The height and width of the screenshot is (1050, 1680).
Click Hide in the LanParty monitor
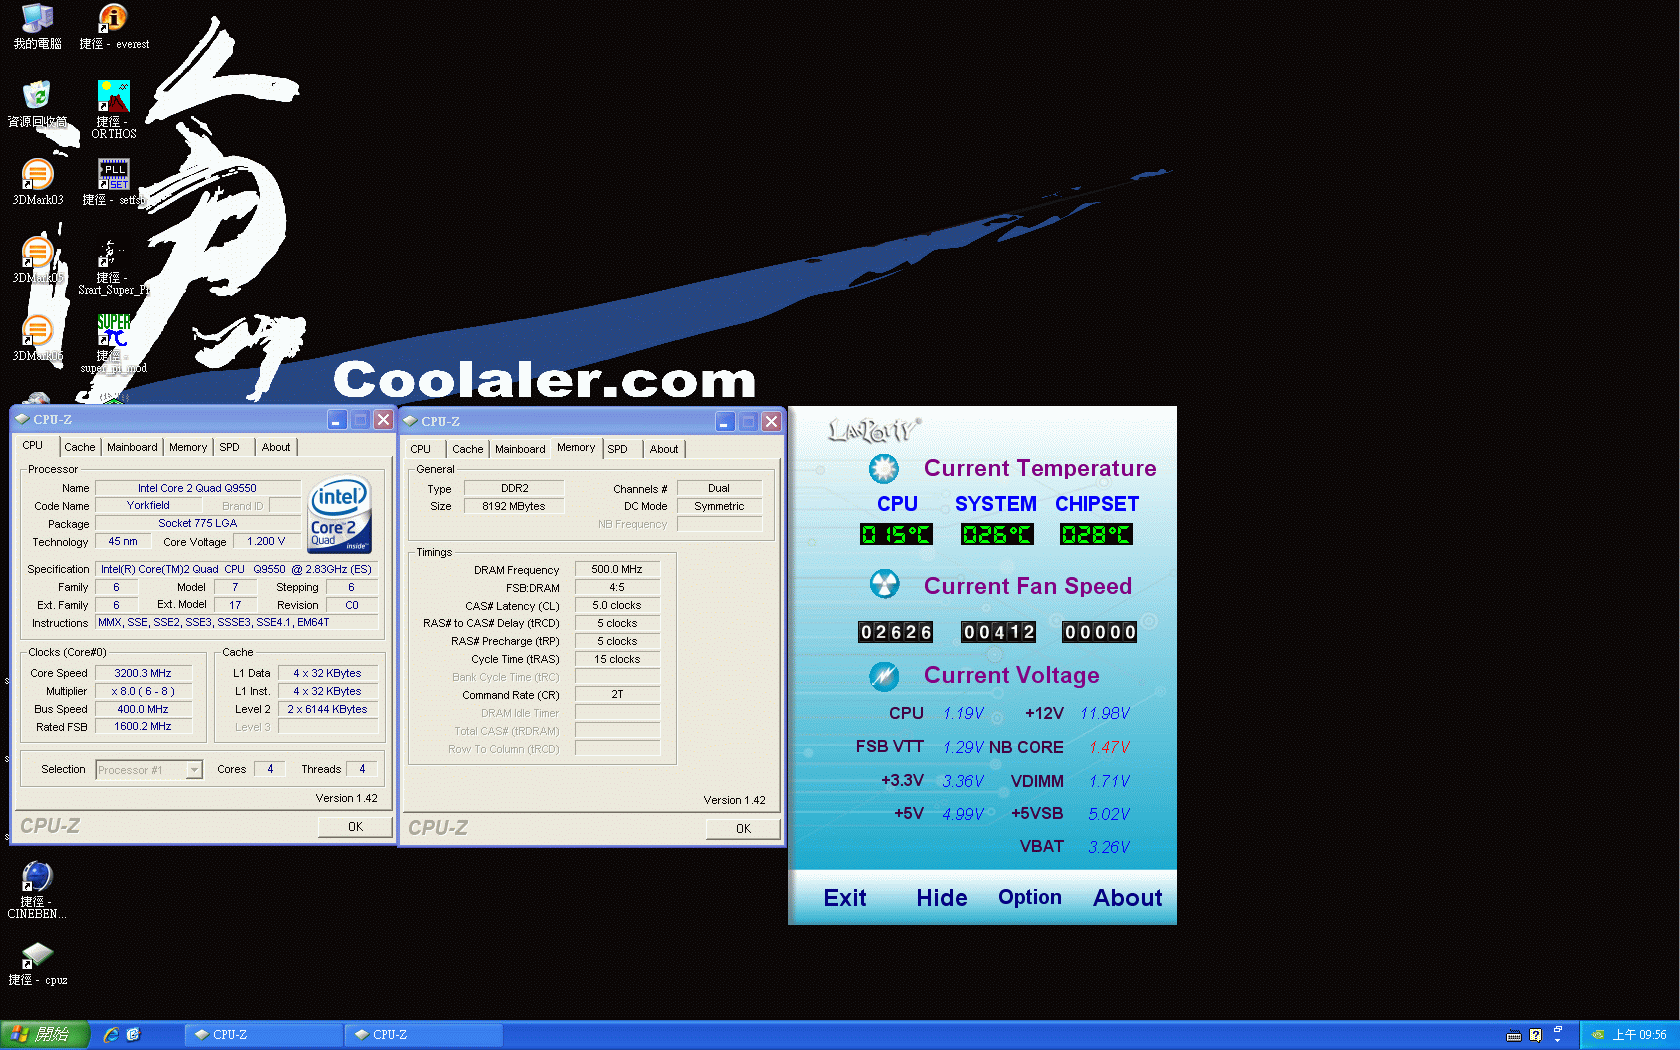(x=942, y=898)
